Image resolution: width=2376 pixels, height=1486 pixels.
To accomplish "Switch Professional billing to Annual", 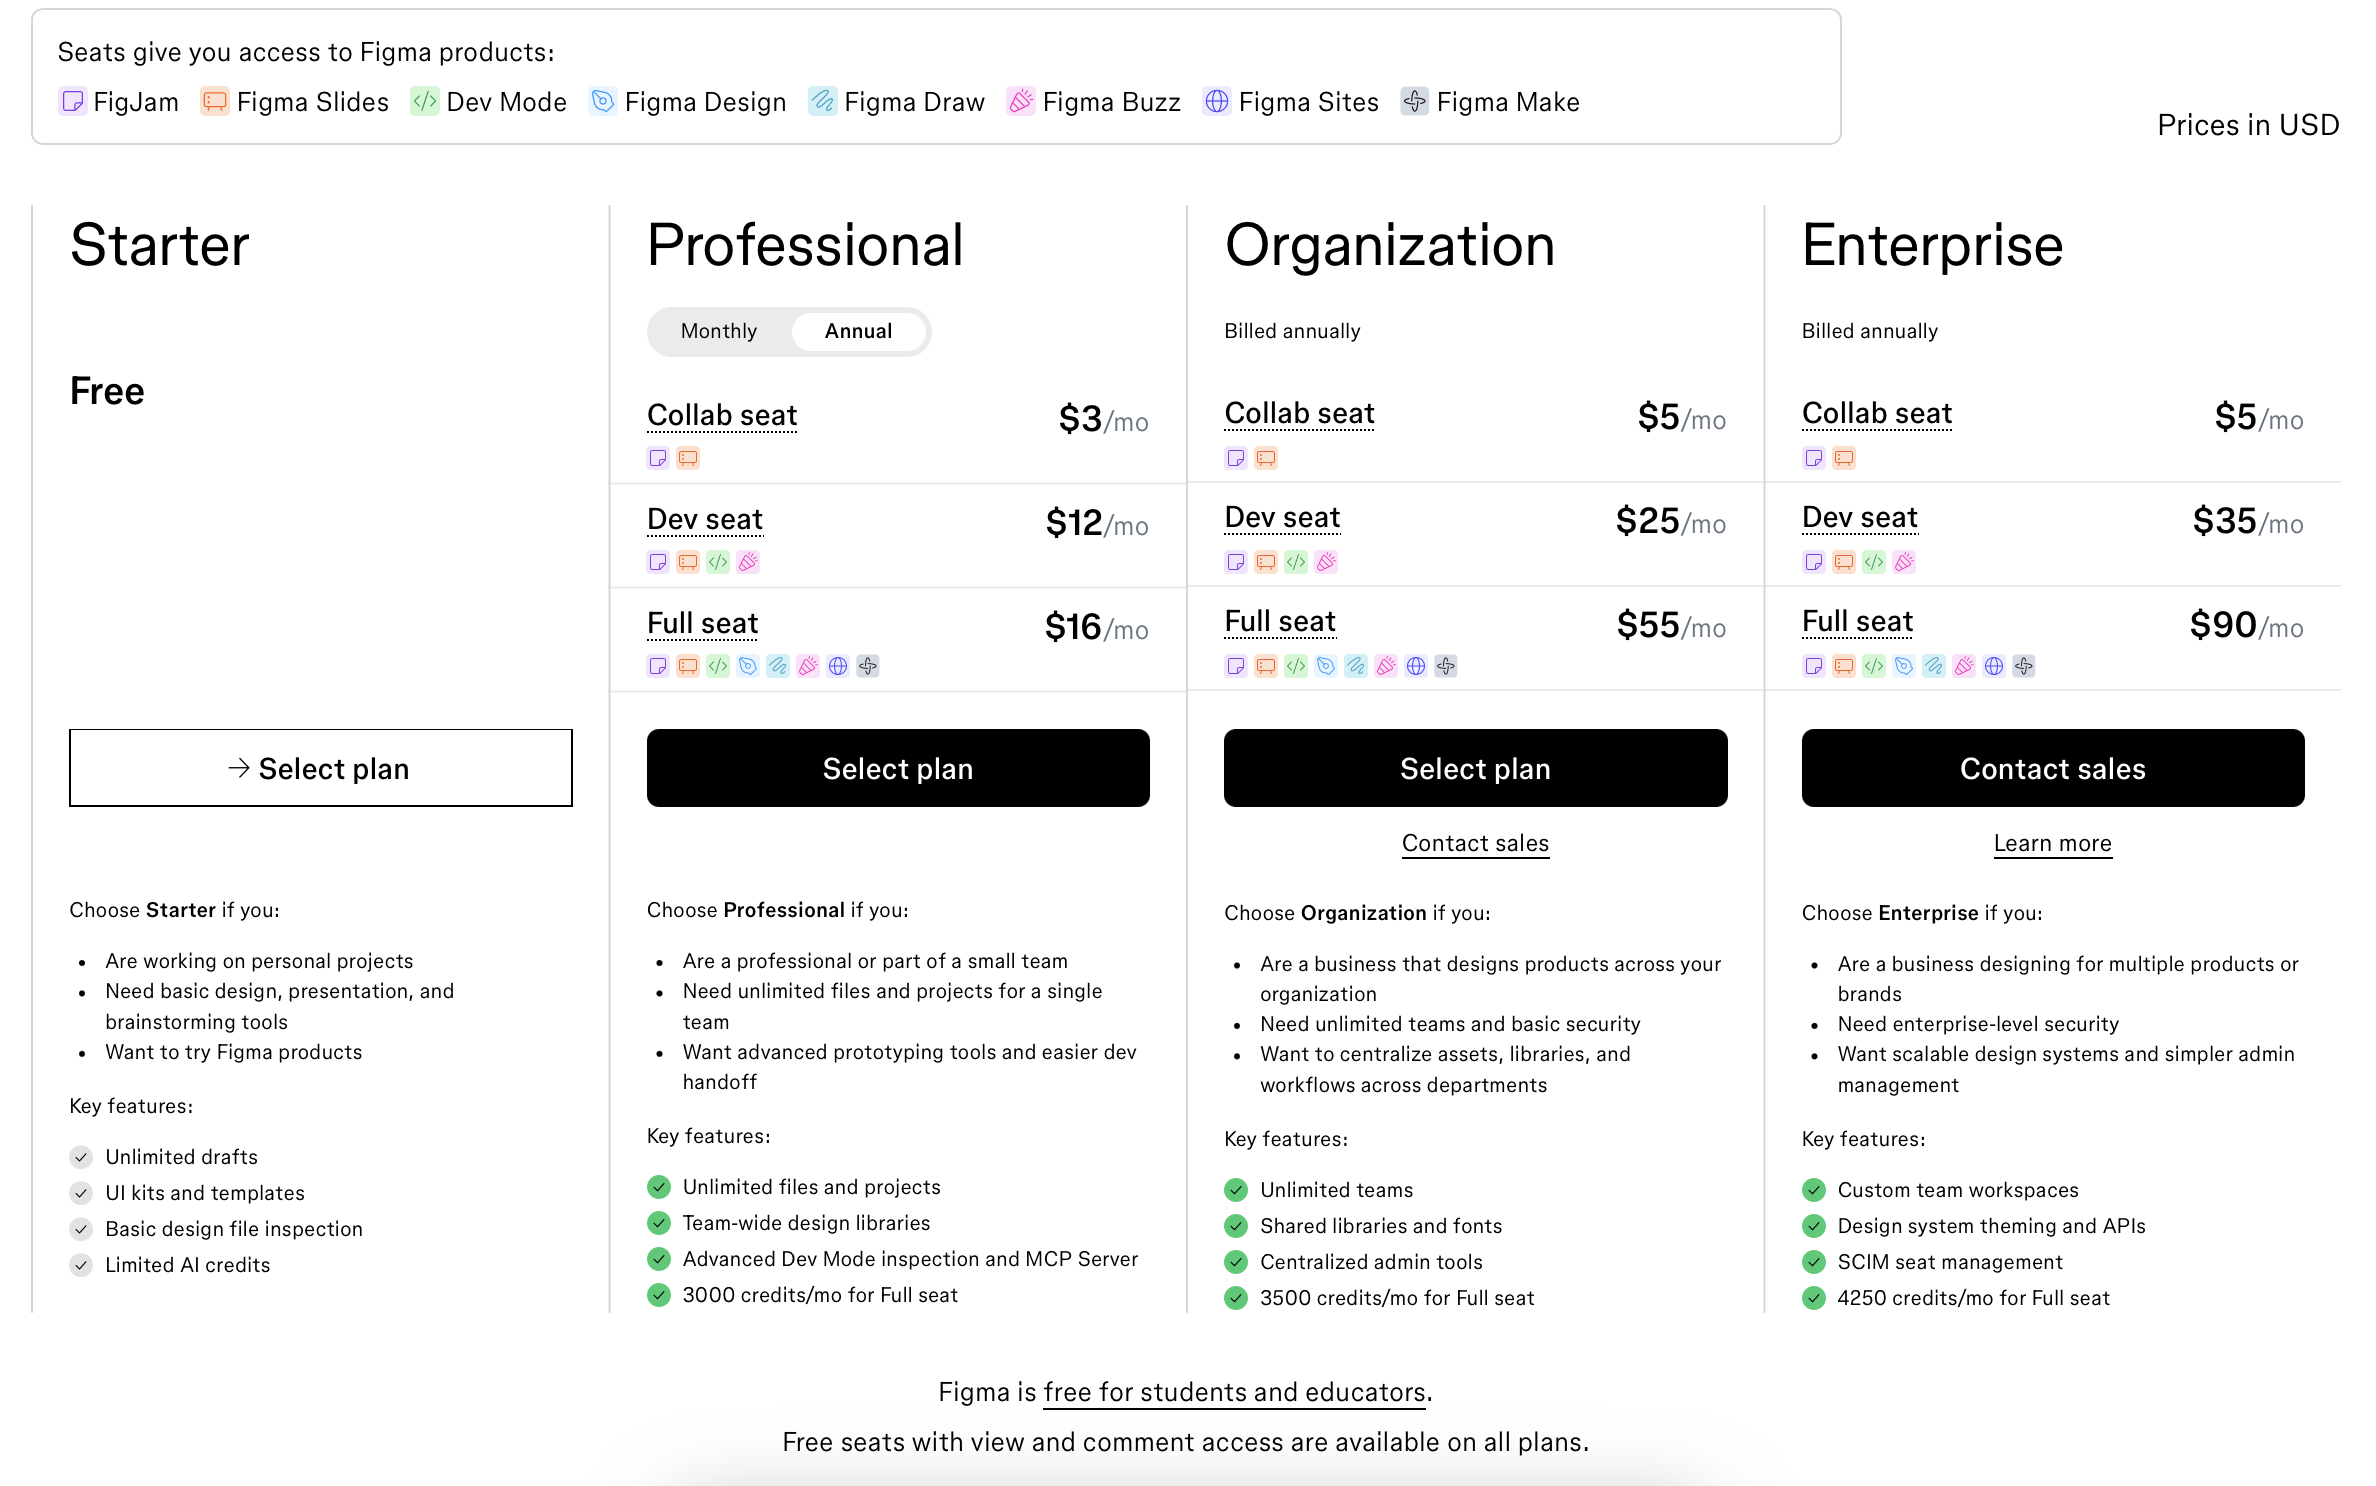I will coord(858,331).
